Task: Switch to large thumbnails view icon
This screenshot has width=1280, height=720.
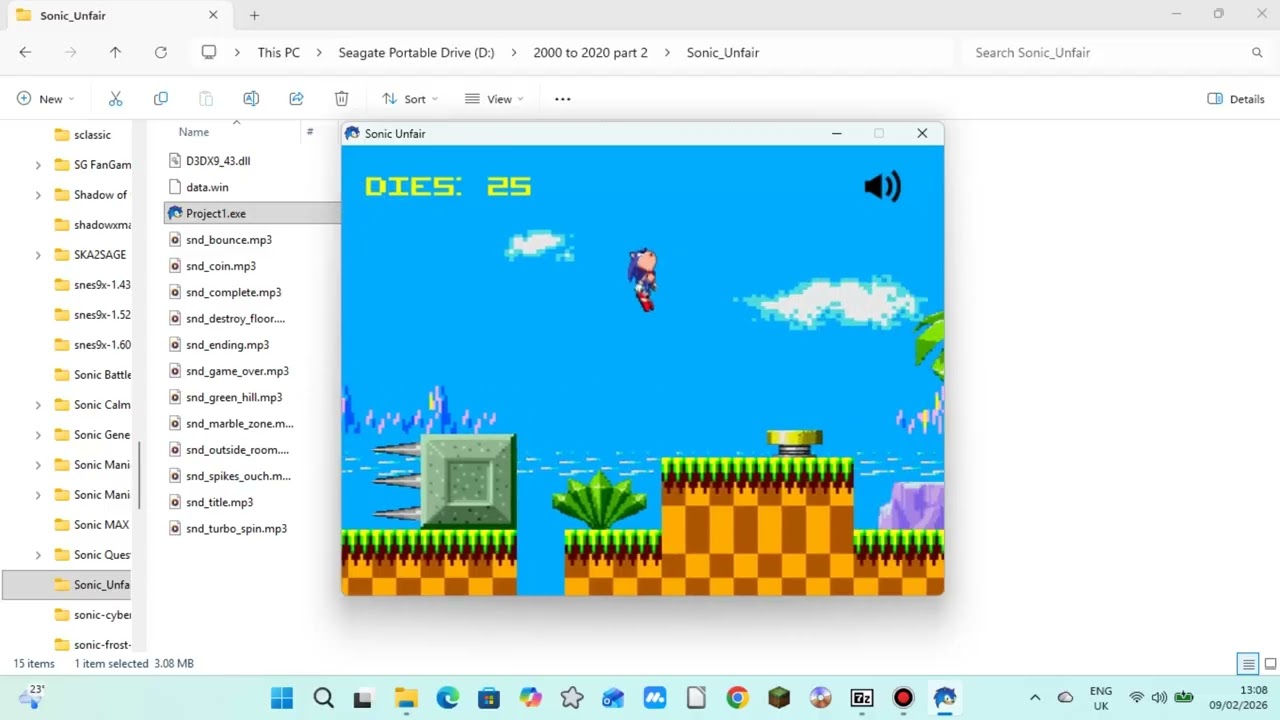Action: tap(1271, 664)
